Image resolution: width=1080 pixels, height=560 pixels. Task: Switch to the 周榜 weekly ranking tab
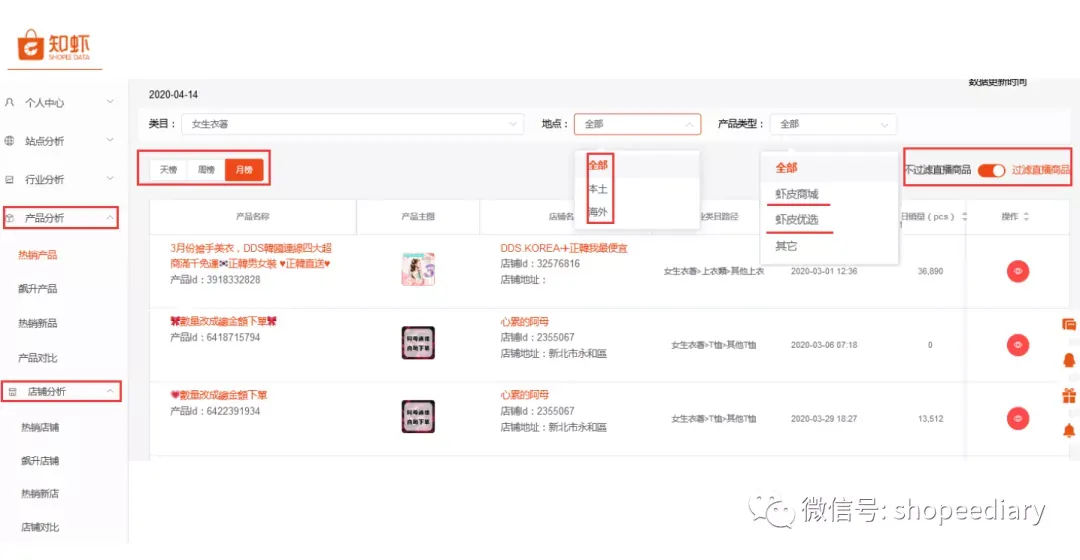(206, 169)
